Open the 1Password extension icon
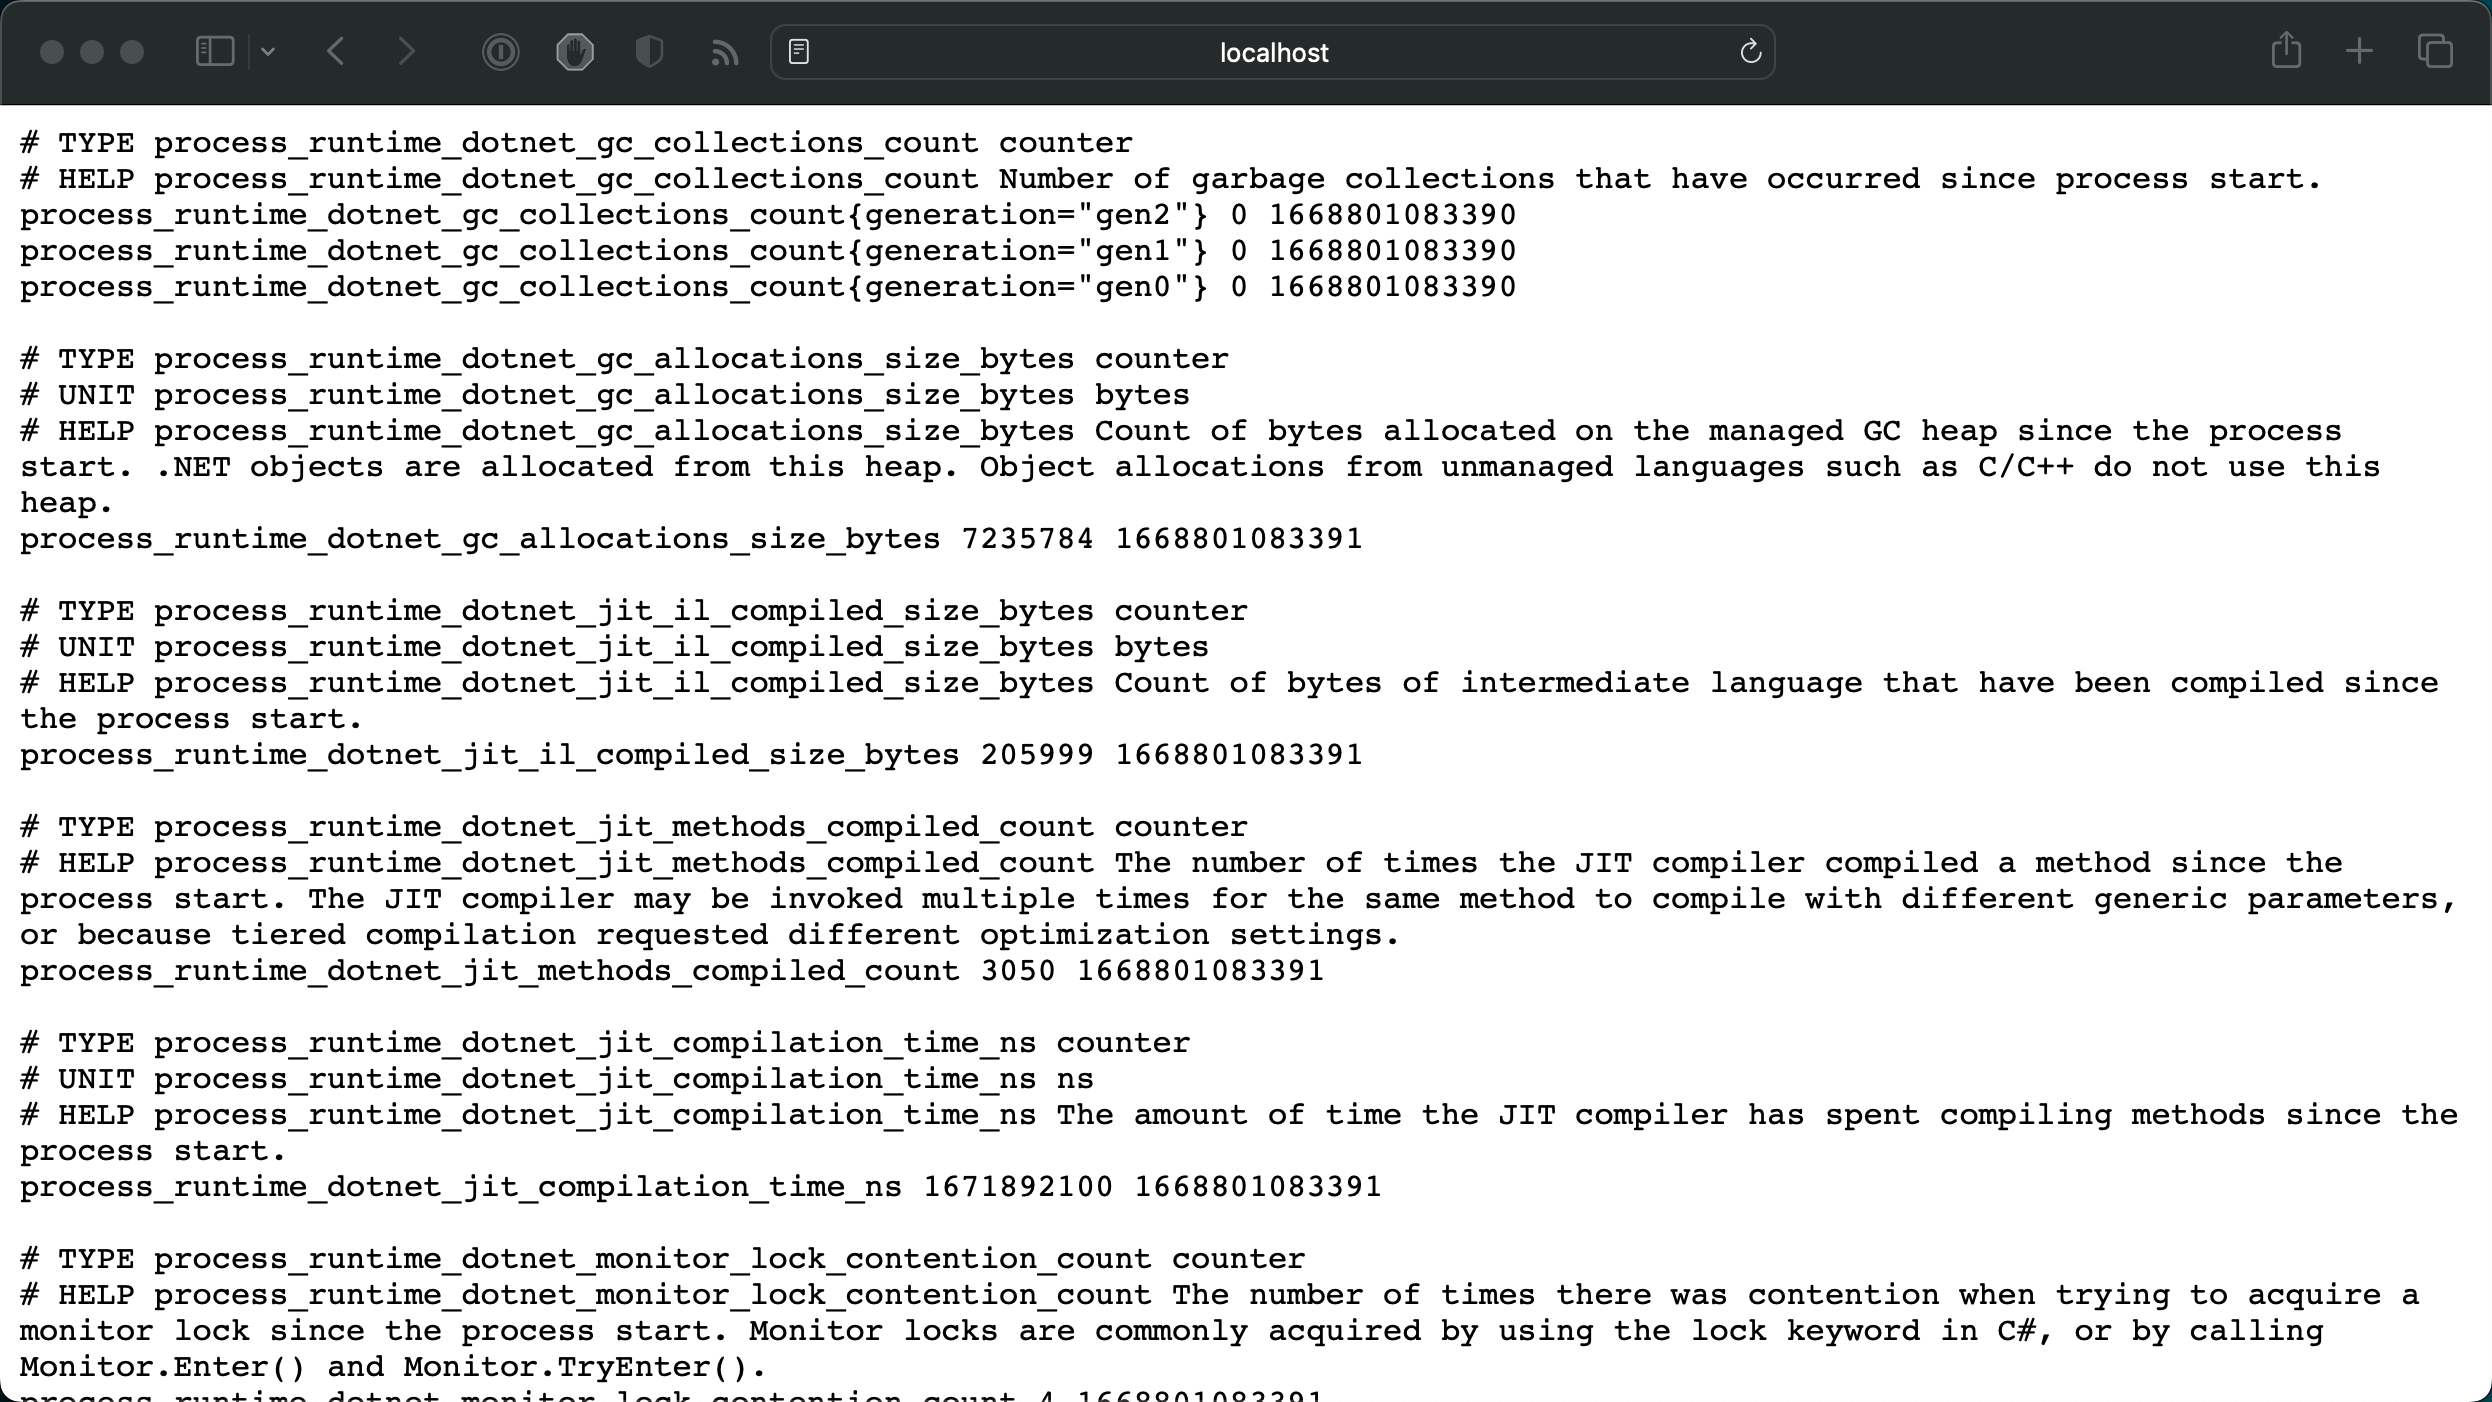This screenshot has height=1402, width=2492. [500, 52]
